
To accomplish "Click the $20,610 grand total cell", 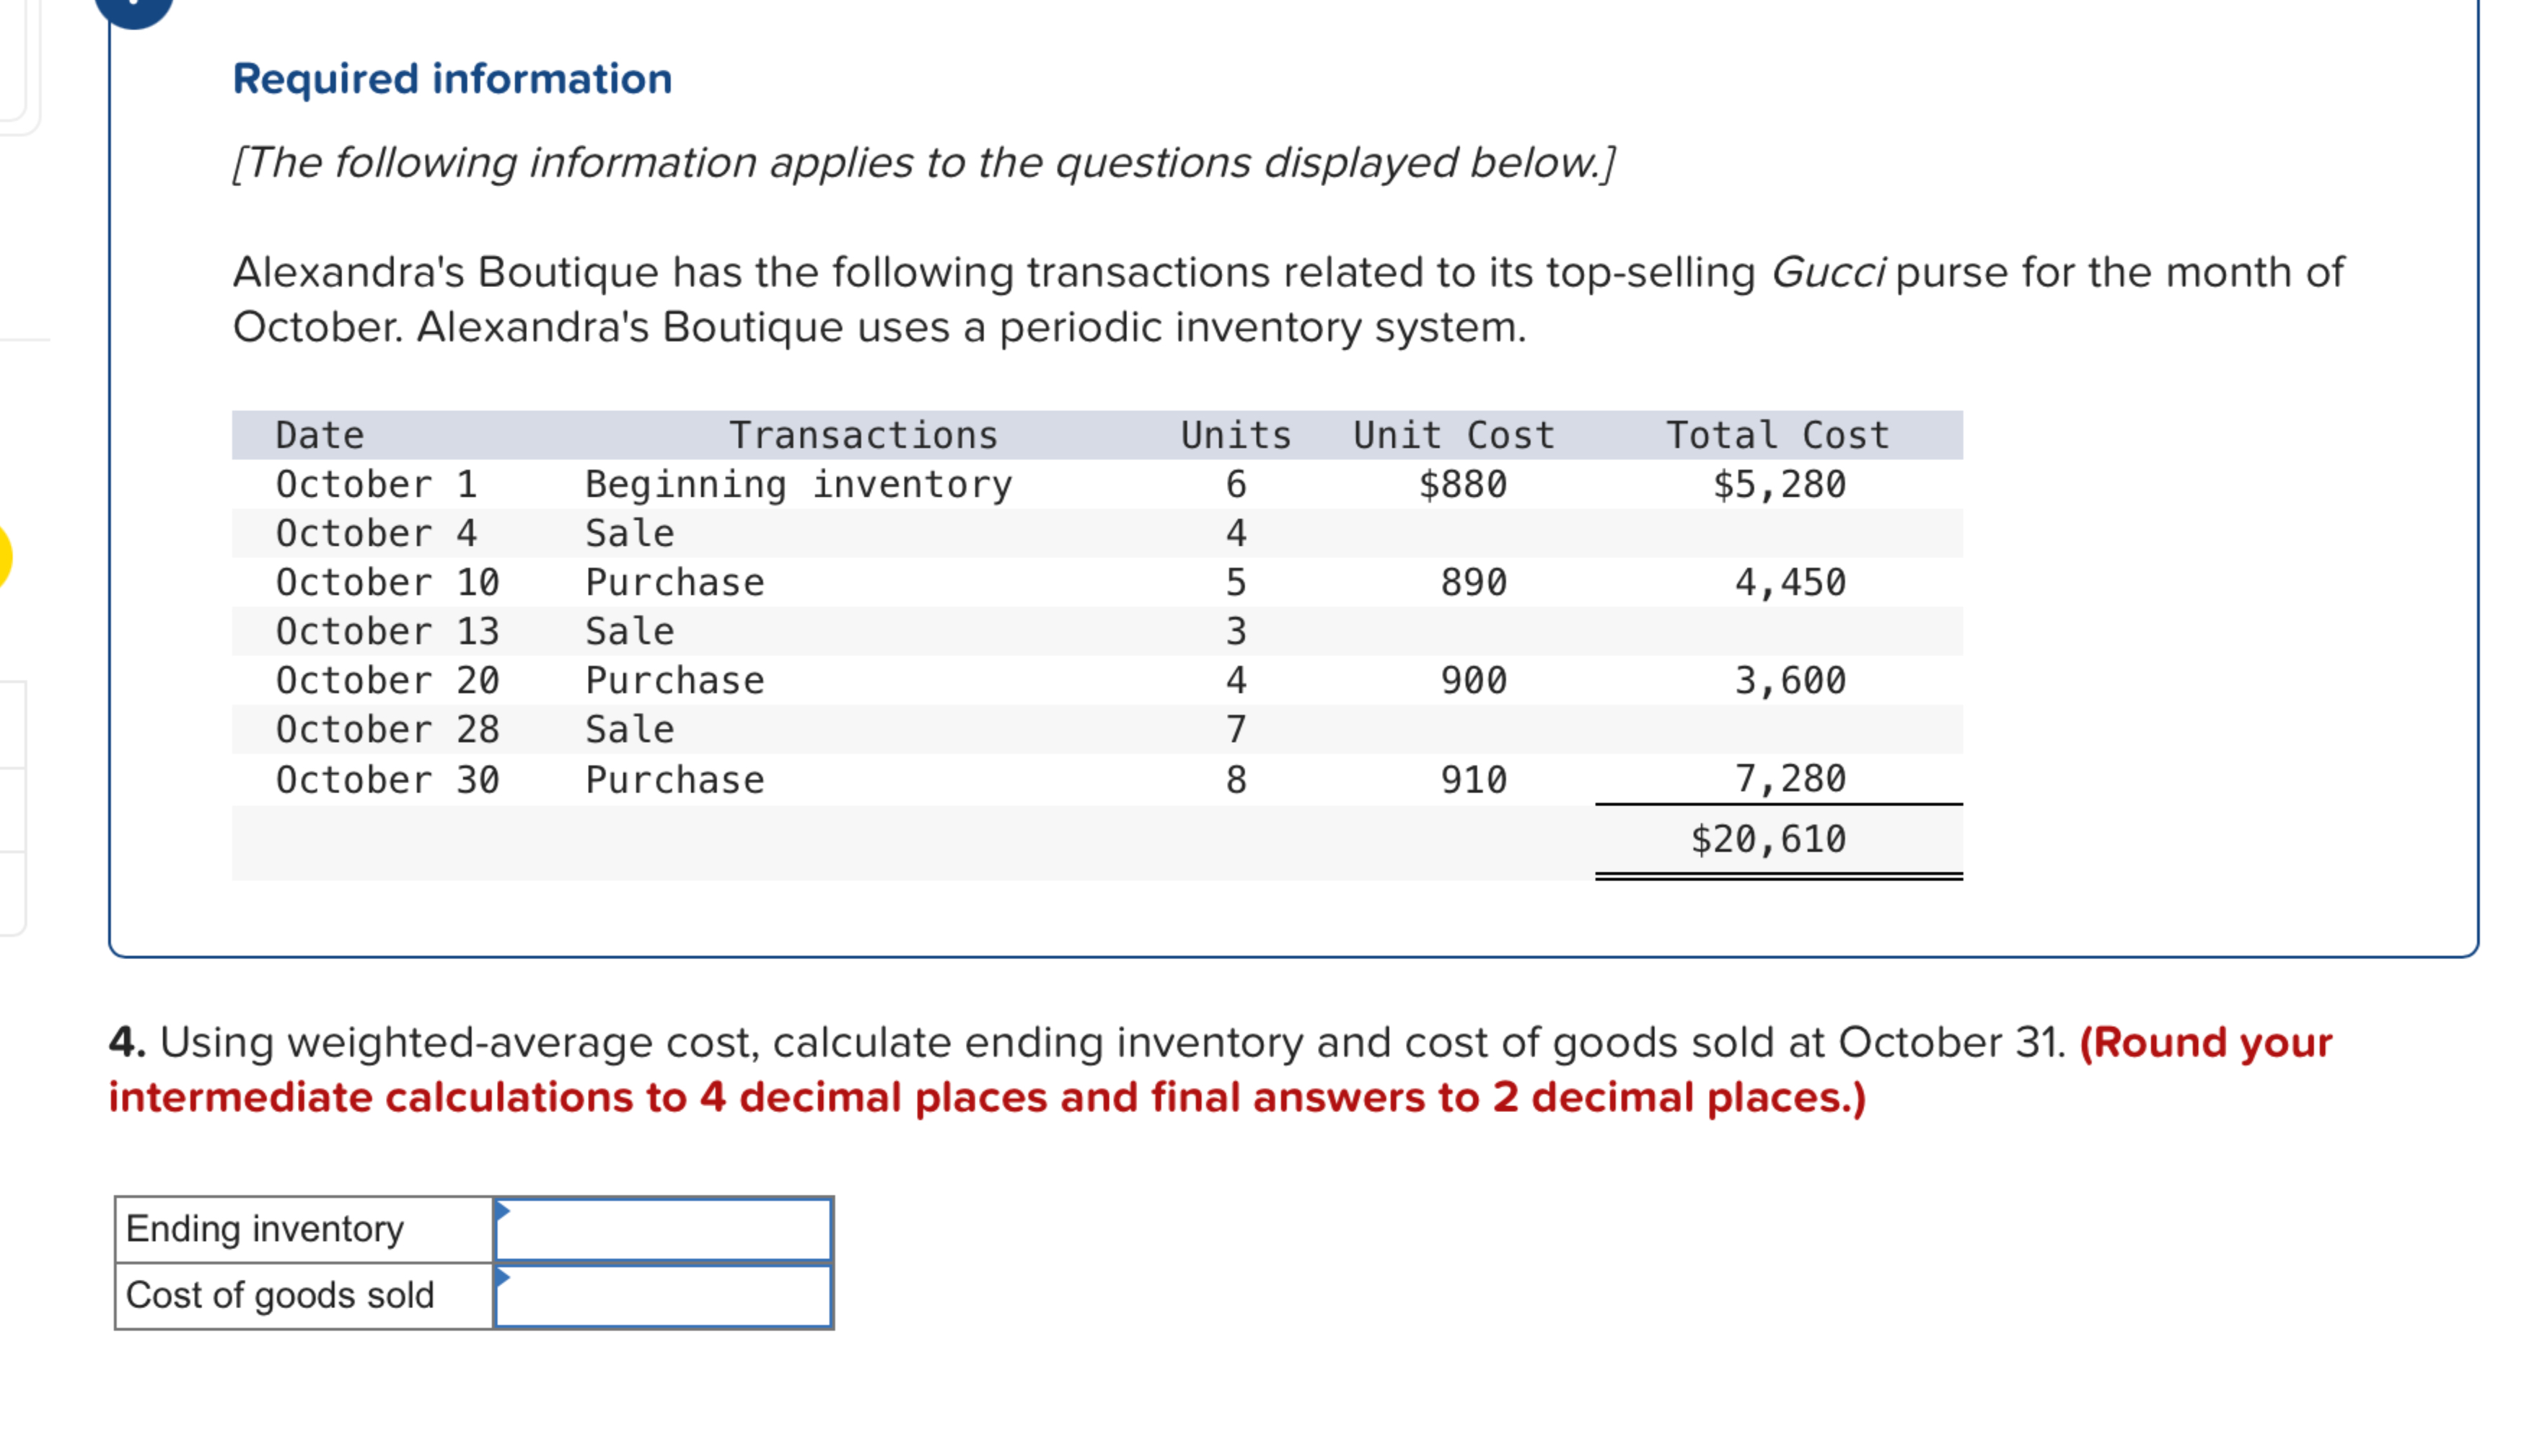I will (1770, 840).
